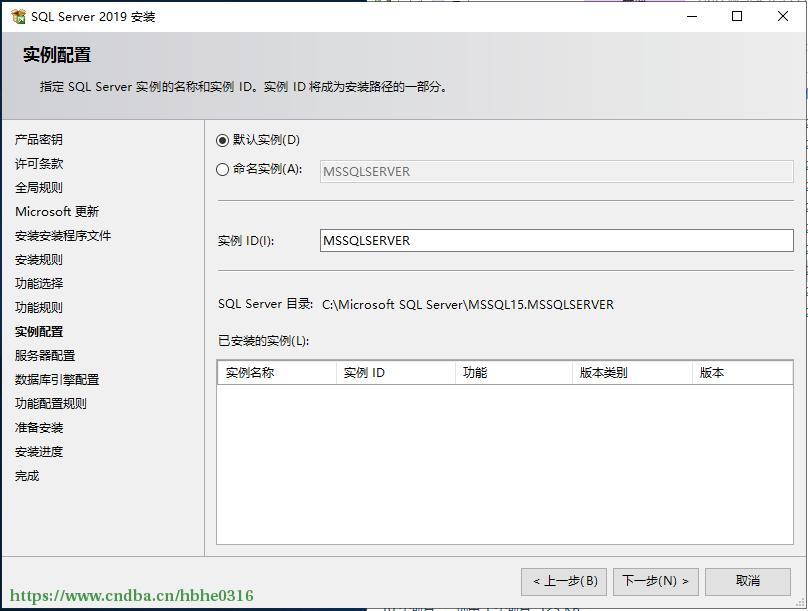The height and width of the screenshot is (611, 808).
Task: Open 完成 step in sidebar
Action: tap(27, 476)
